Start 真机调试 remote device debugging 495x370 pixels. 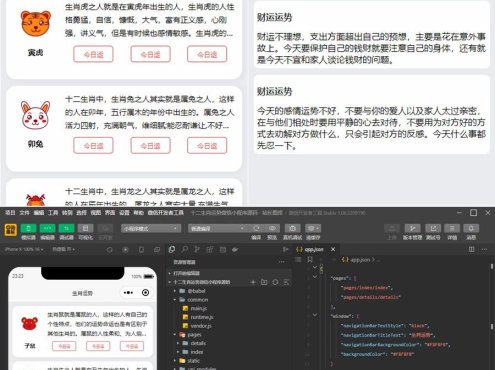pyautogui.click(x=292, y=228)
